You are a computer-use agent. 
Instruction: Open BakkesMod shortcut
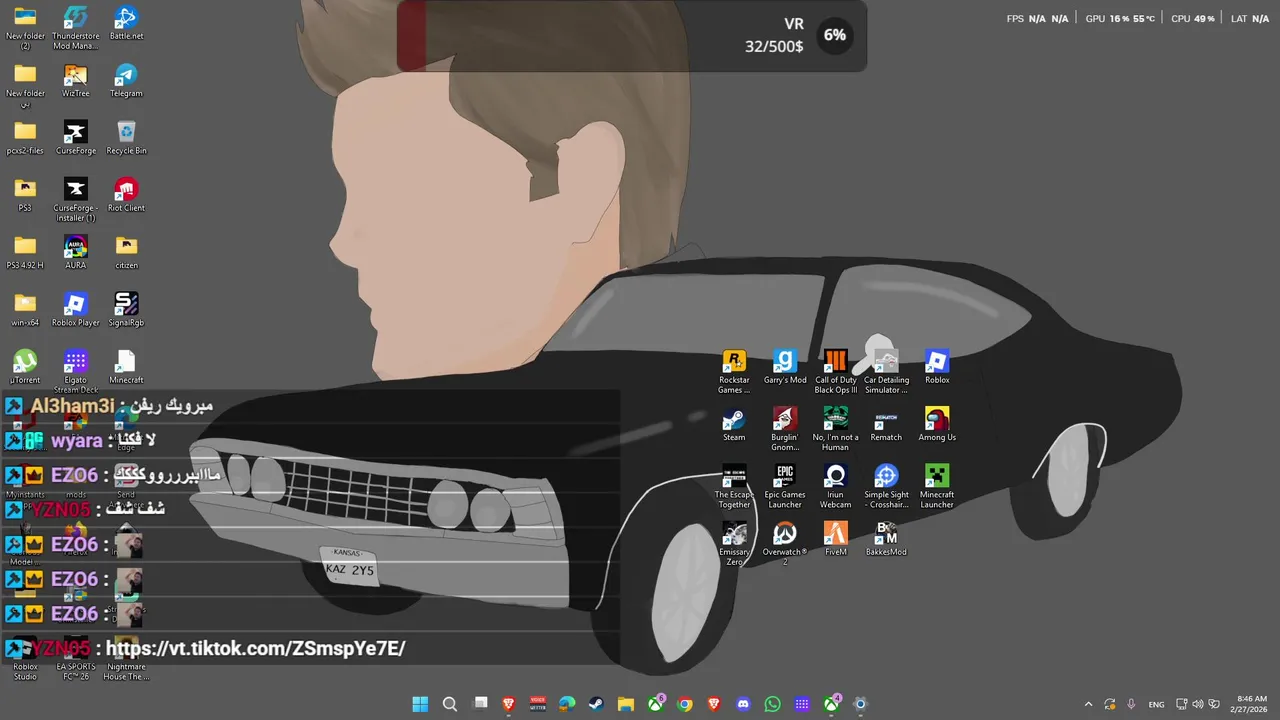[x=886, y=538]
